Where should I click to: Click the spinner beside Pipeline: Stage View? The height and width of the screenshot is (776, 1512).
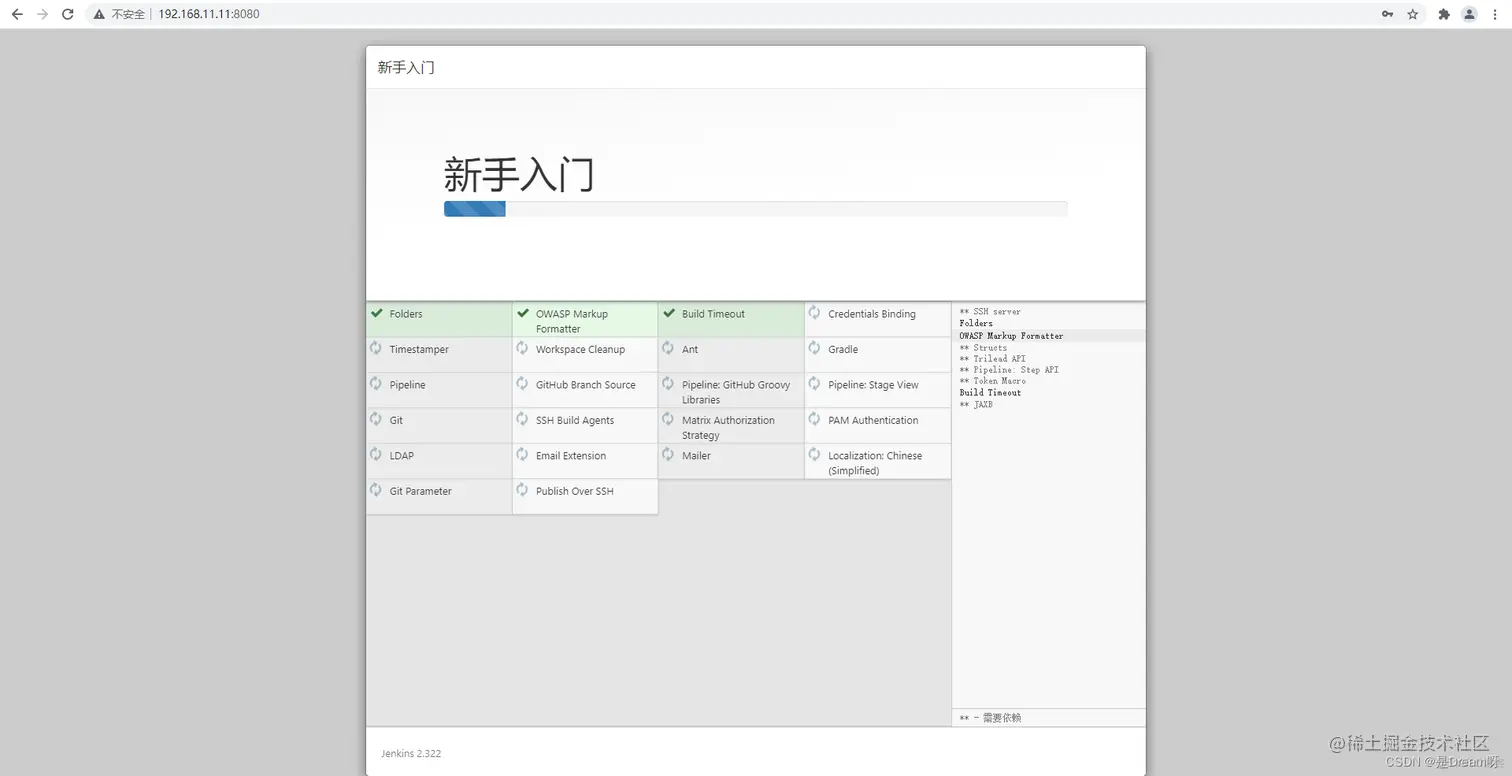click(x=814, y=384)
